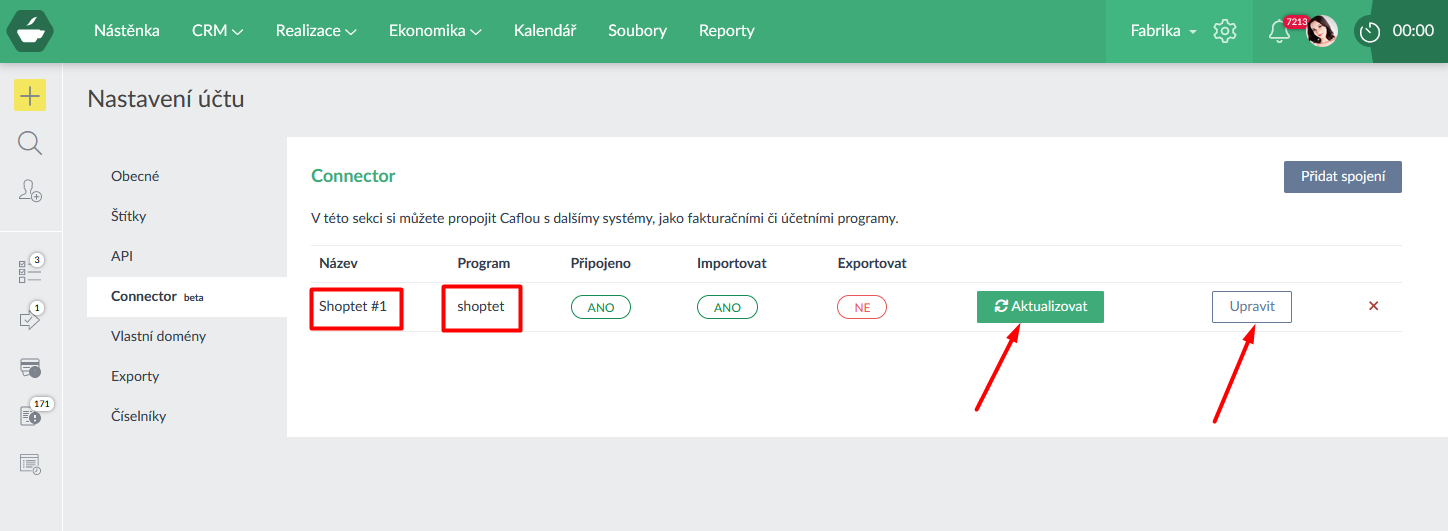Delete the Shoptet #1 connection with red X
Screen dimensions: 1448x531
tap(1373, 306)
